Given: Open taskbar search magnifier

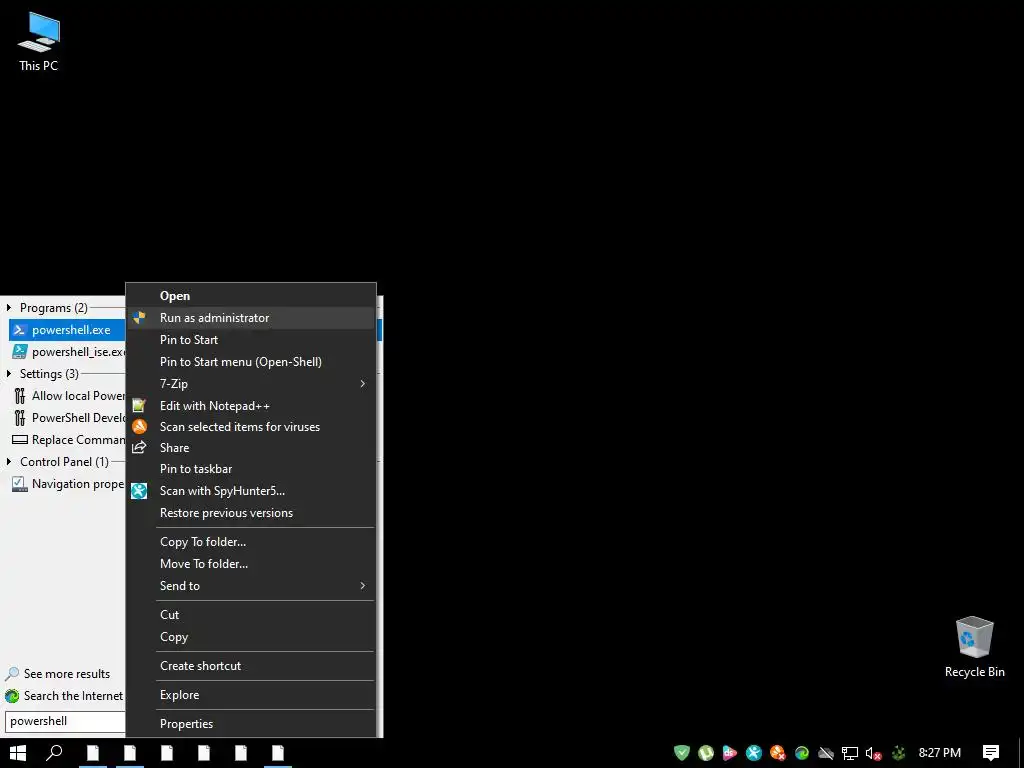Looking at the screenshot, I should (x=54, y=753).
